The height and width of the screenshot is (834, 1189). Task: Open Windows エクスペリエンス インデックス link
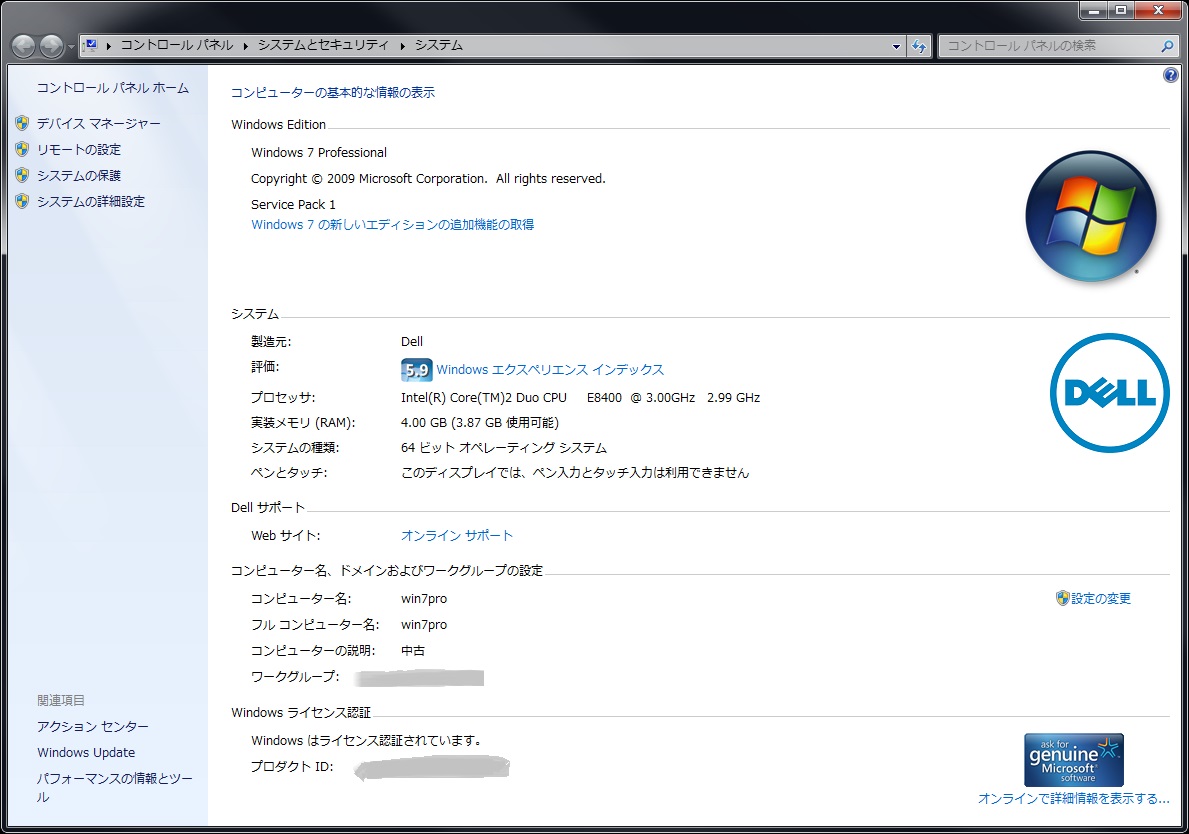[550, 369]
